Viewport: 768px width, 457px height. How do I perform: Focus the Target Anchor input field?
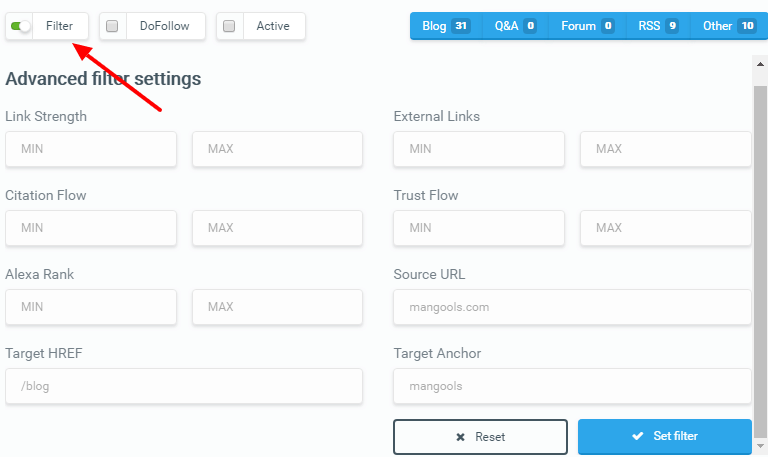pos(572,386)
